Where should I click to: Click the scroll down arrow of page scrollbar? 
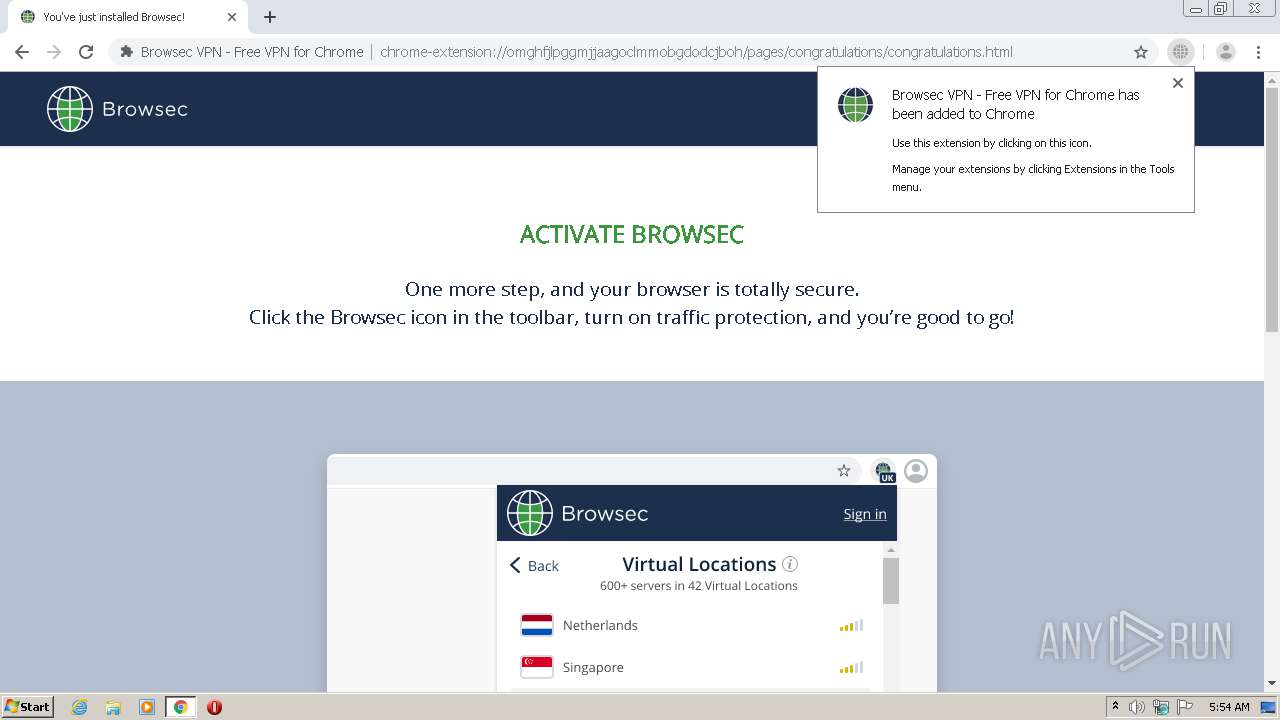[1272, 683]
